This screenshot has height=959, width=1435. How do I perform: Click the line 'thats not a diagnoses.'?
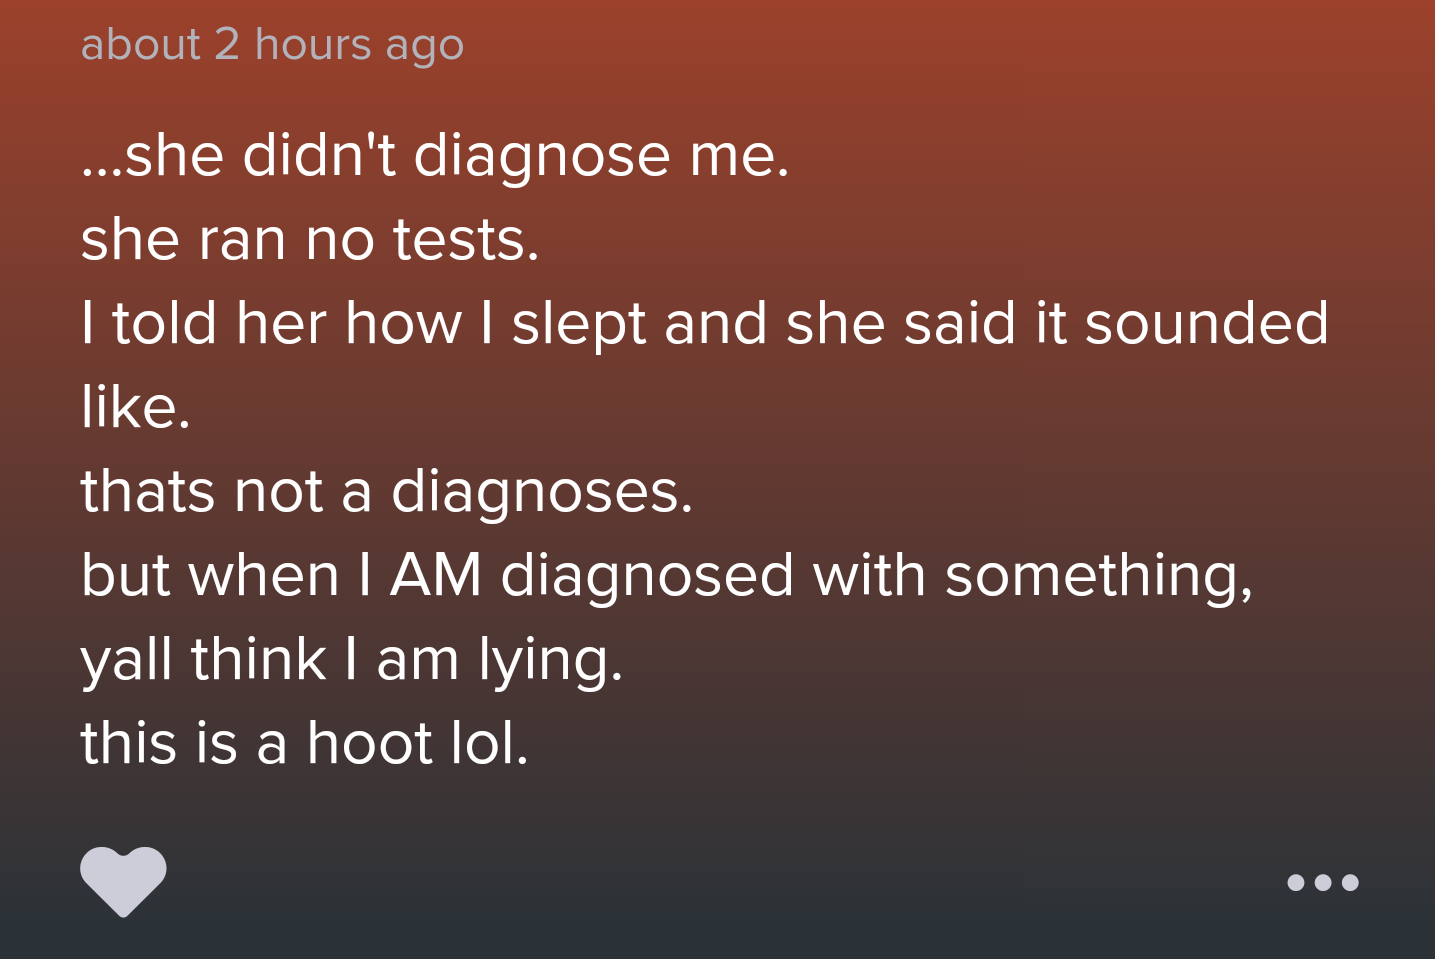[x=386, y=492]
